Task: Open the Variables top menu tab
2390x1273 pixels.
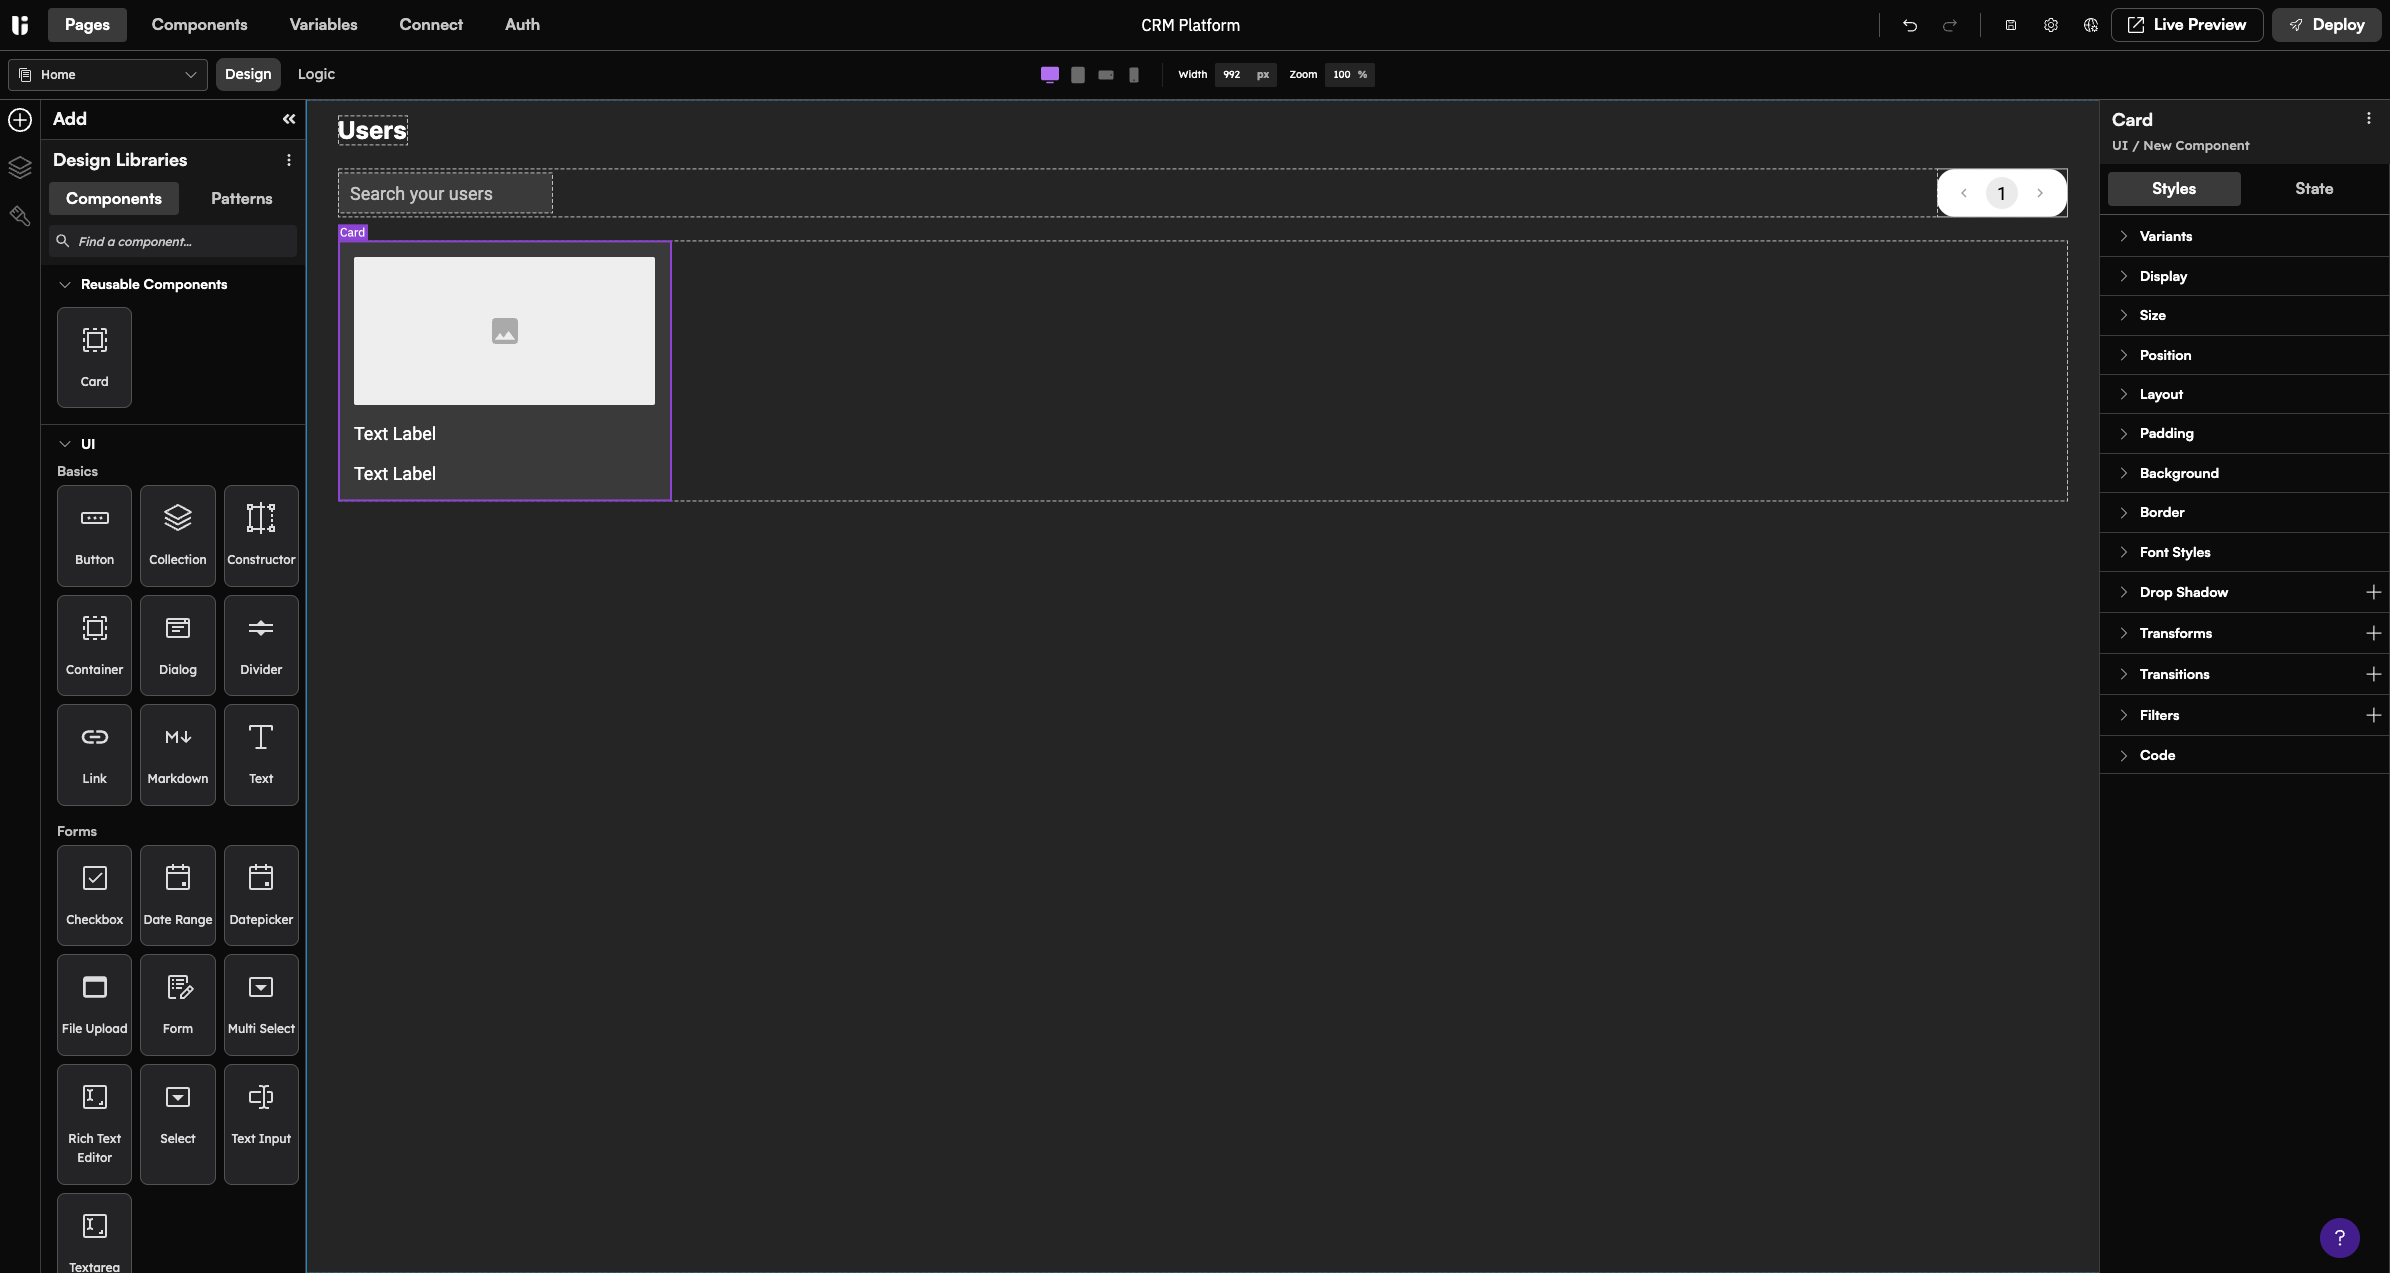Action: coord(323,25)
